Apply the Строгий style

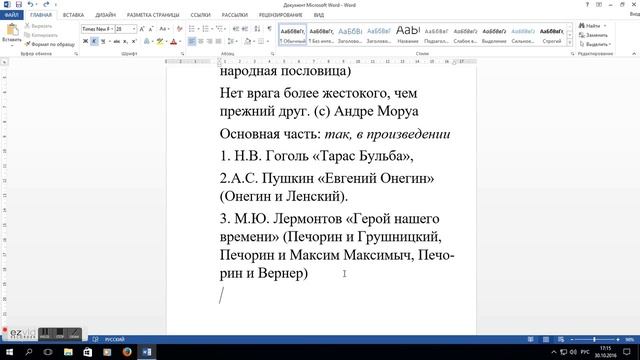pos(552,35)
